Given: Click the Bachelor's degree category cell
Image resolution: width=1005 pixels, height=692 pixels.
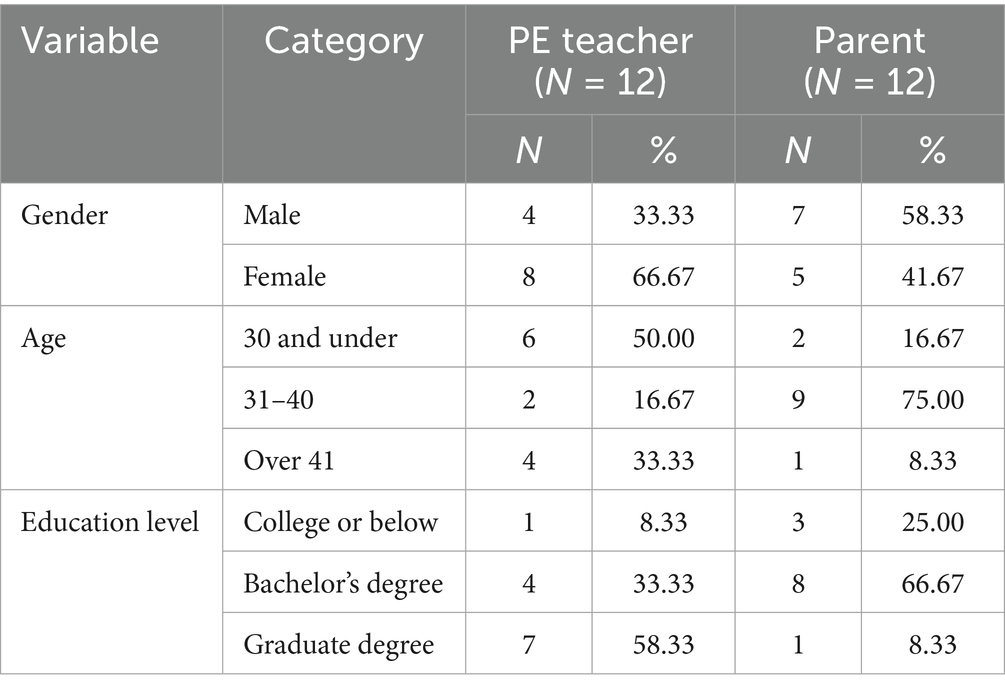Looking at the screenshot, I should pos(343,584).
